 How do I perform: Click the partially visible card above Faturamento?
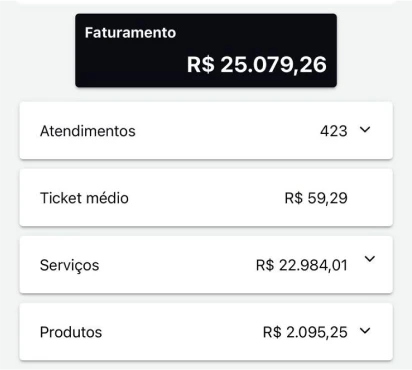pos(206,2)
